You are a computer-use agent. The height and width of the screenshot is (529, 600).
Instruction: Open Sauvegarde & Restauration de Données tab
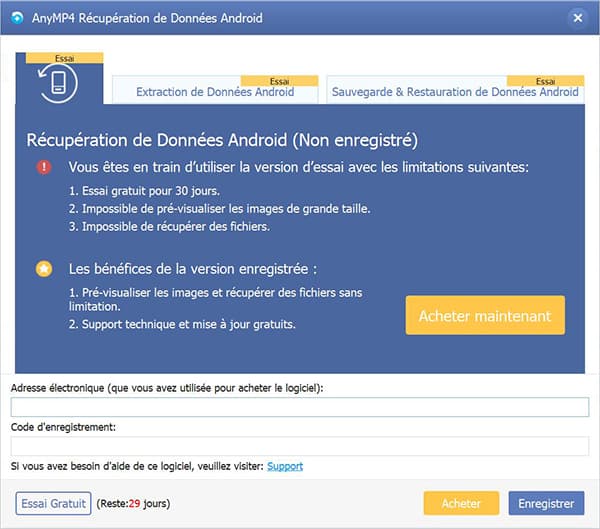(x=455, y=92)
